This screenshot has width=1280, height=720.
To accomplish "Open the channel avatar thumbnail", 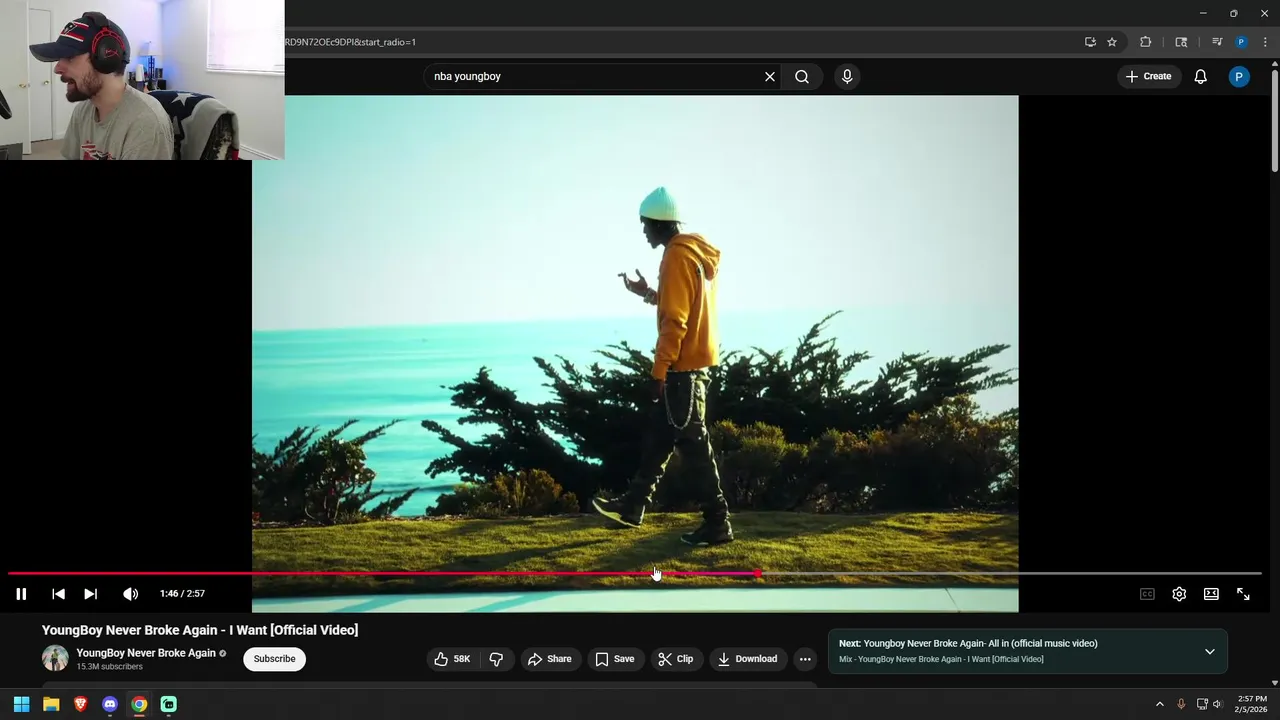I will [x=55, y=658].
